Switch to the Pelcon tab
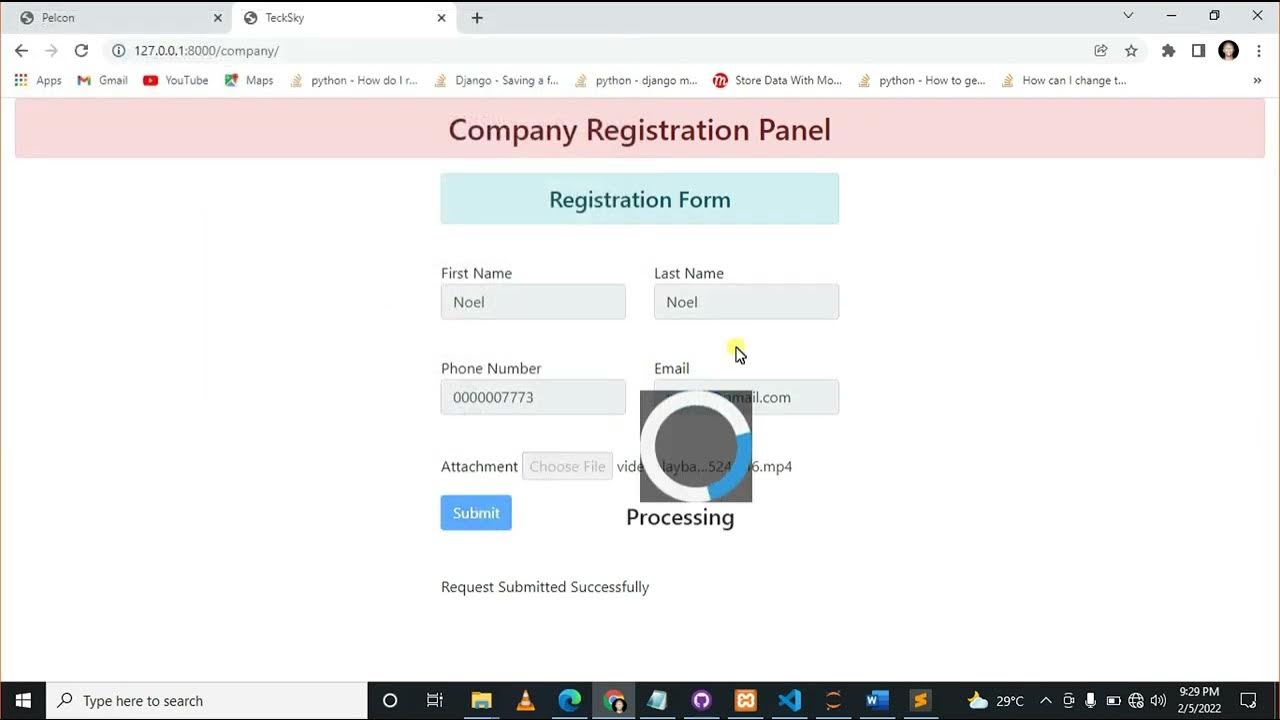Viewport: 1280px width, 720px height. [118, 18]
